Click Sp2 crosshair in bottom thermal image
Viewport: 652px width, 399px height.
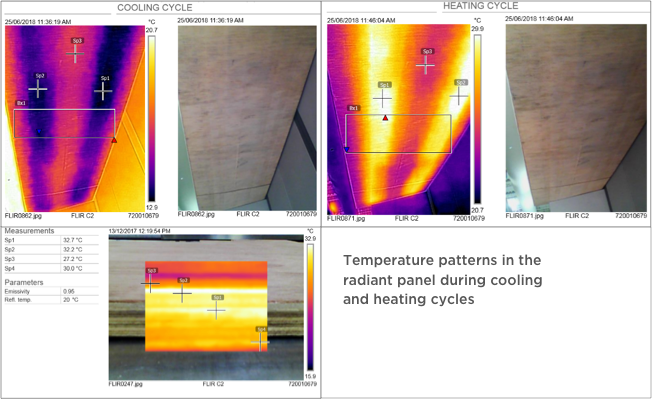pos(182,293)
